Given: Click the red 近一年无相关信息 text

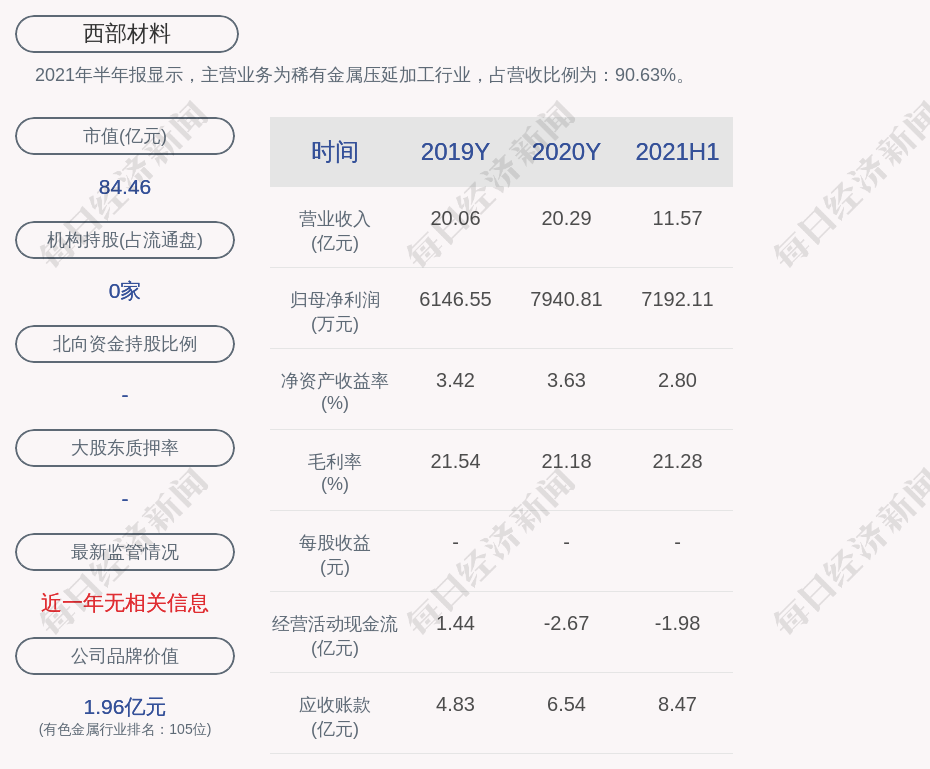Looking at the screenshot, I should pyautogui.click(x=125, y=603).
